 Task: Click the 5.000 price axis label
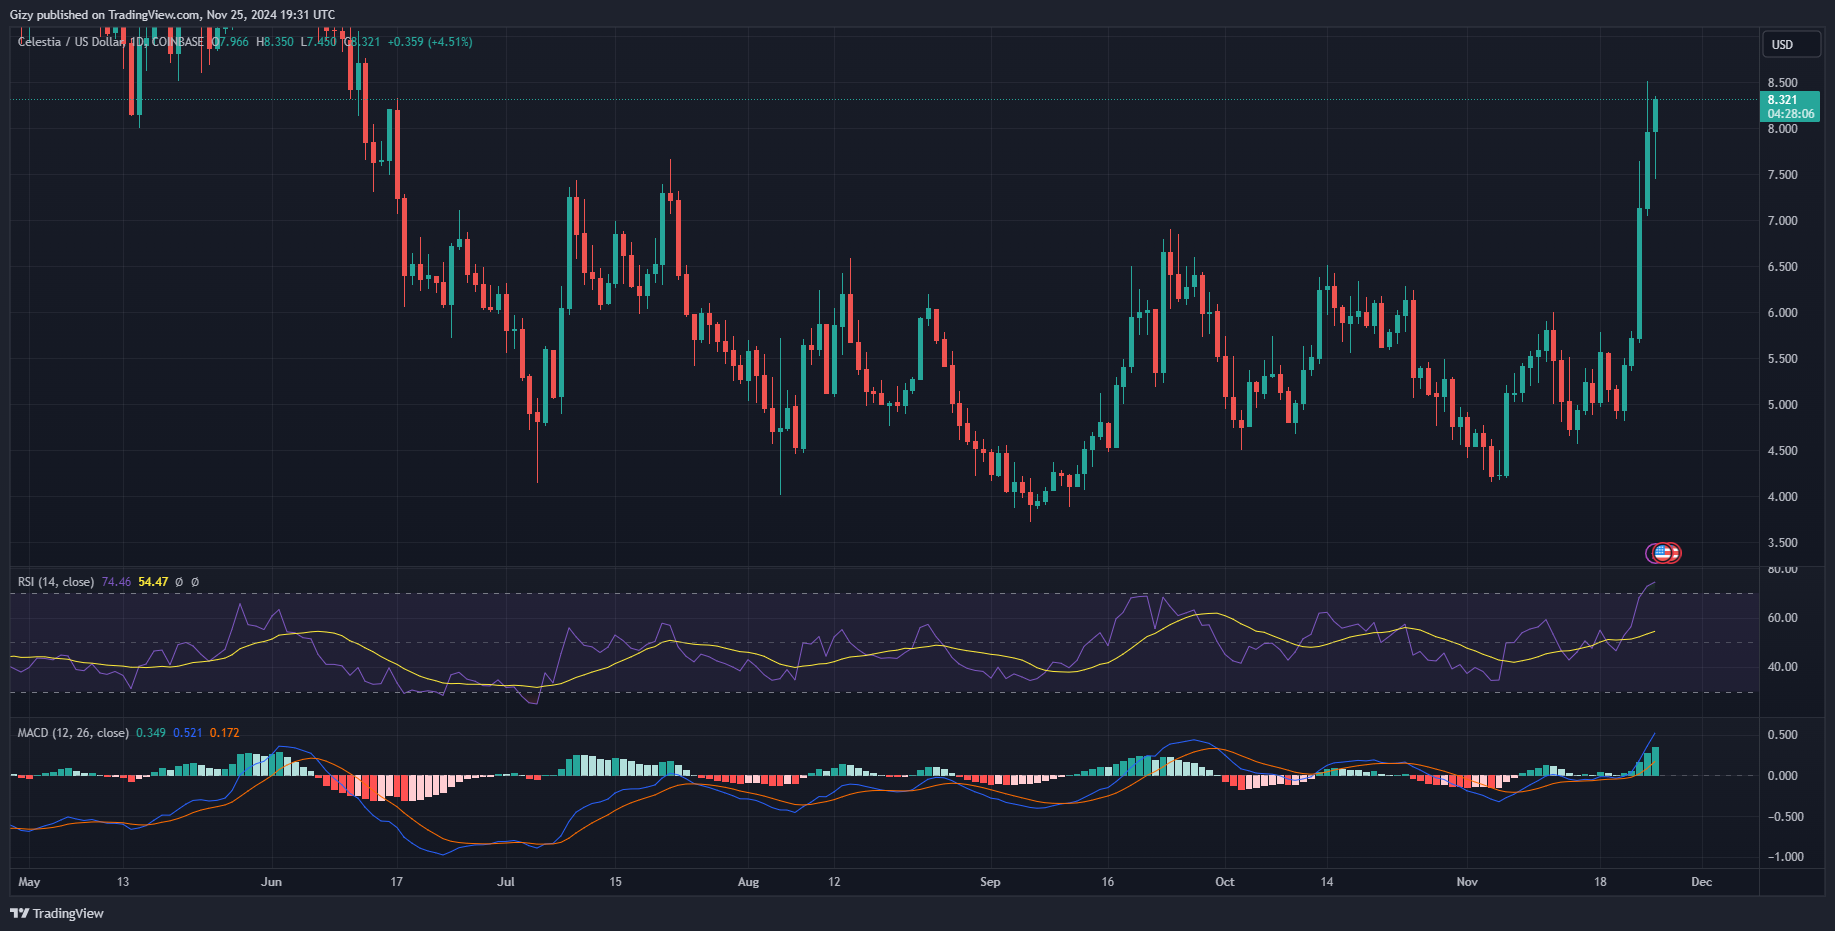pos(1782,405)
